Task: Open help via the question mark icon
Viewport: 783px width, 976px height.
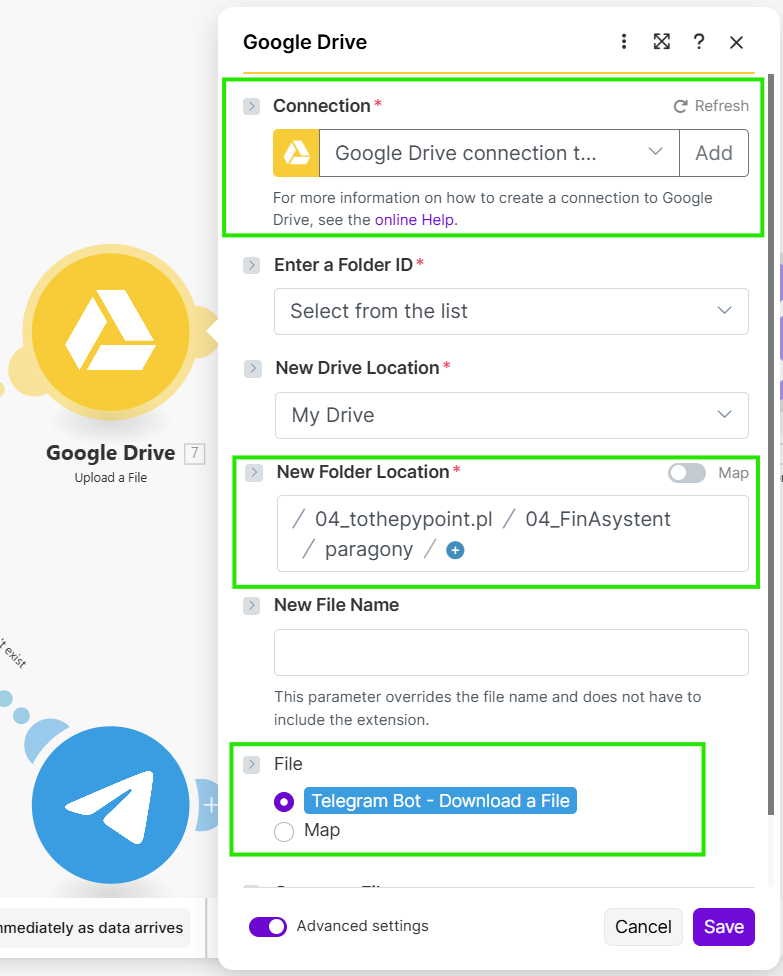Action: [699, 42]
